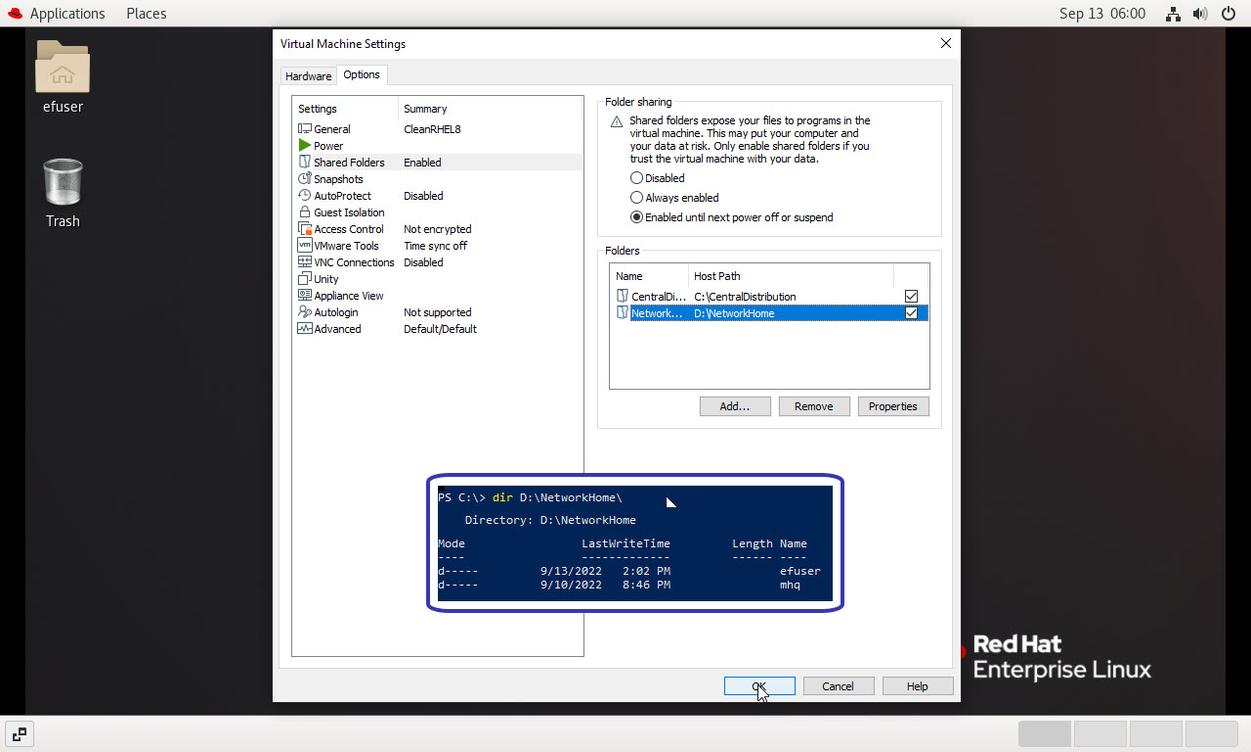This screenshot has height=752, width=1251.
Task: Click the Add... button
Action: coord(734,406)
